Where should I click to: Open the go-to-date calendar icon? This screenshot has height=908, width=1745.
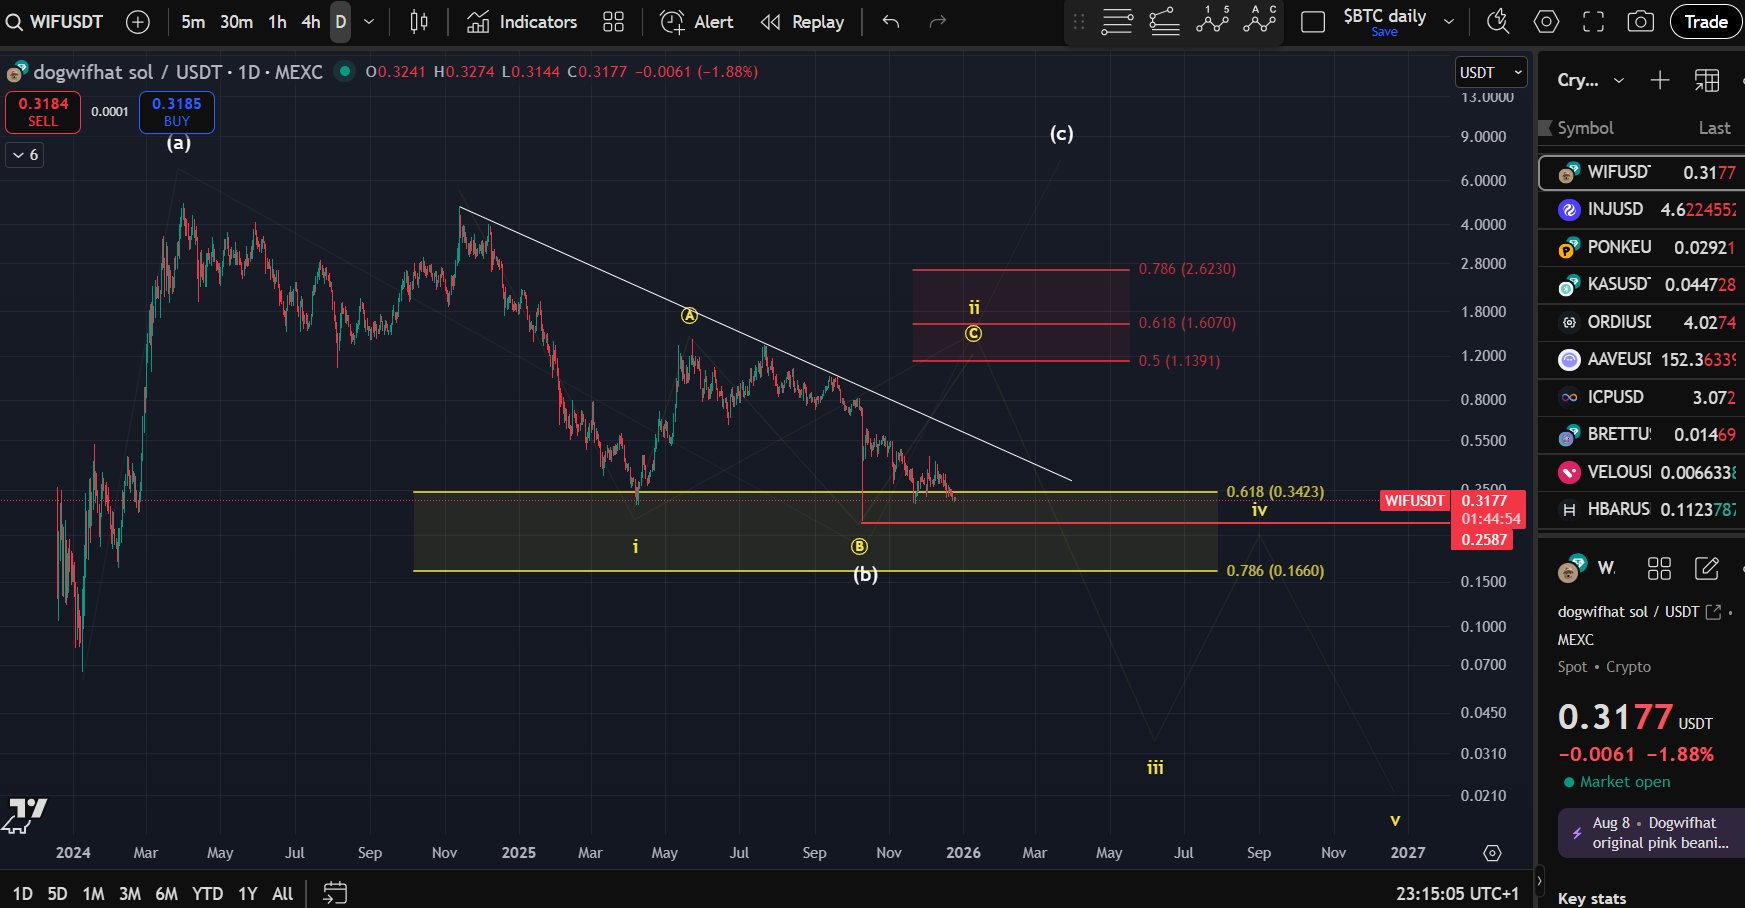[x=335, y=893]
